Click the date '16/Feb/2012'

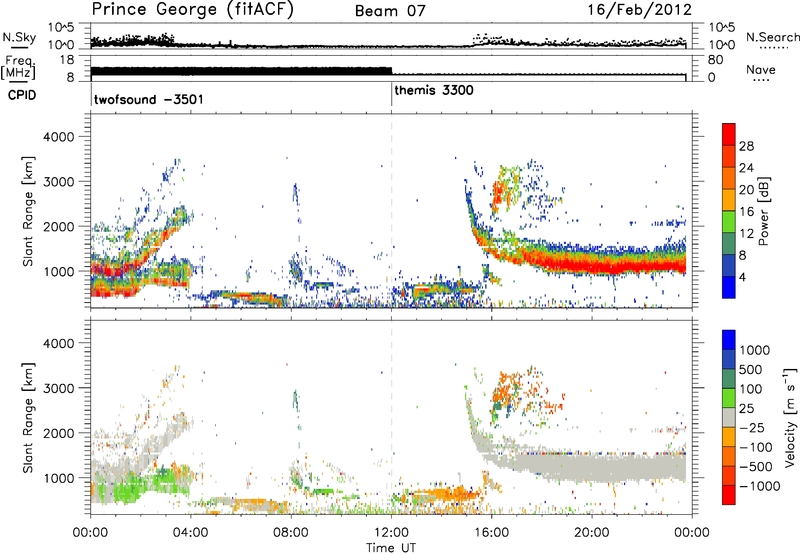pyautogui.click(x=639, y=10)
